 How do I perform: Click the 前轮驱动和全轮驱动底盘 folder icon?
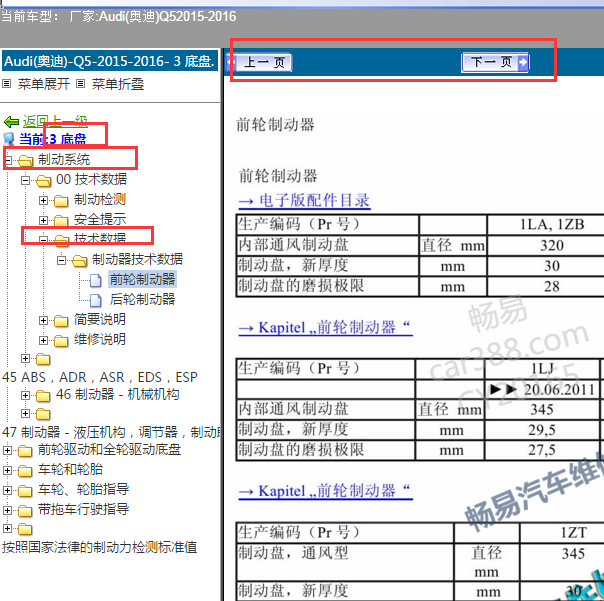[25, 450]
